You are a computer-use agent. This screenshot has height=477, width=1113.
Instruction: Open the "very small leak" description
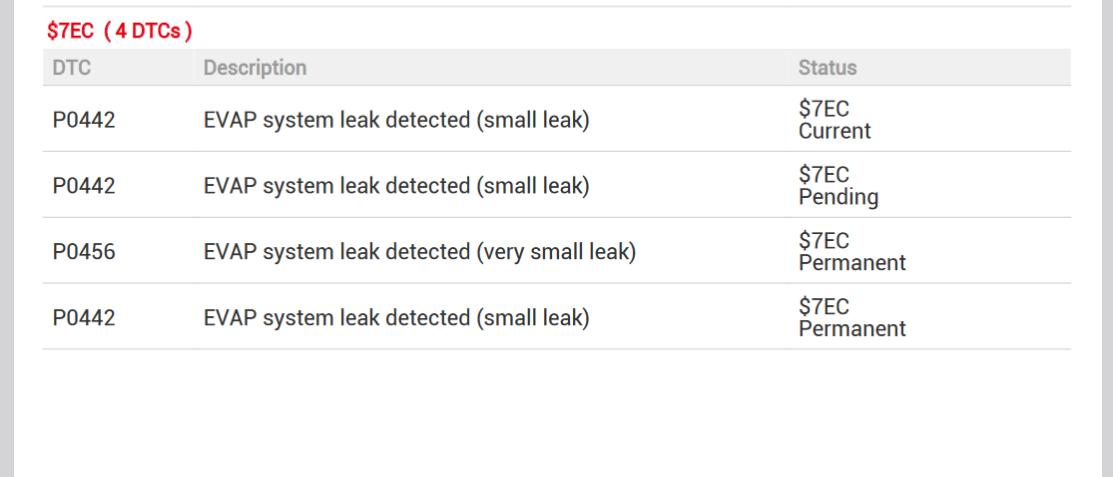point(419,252)
